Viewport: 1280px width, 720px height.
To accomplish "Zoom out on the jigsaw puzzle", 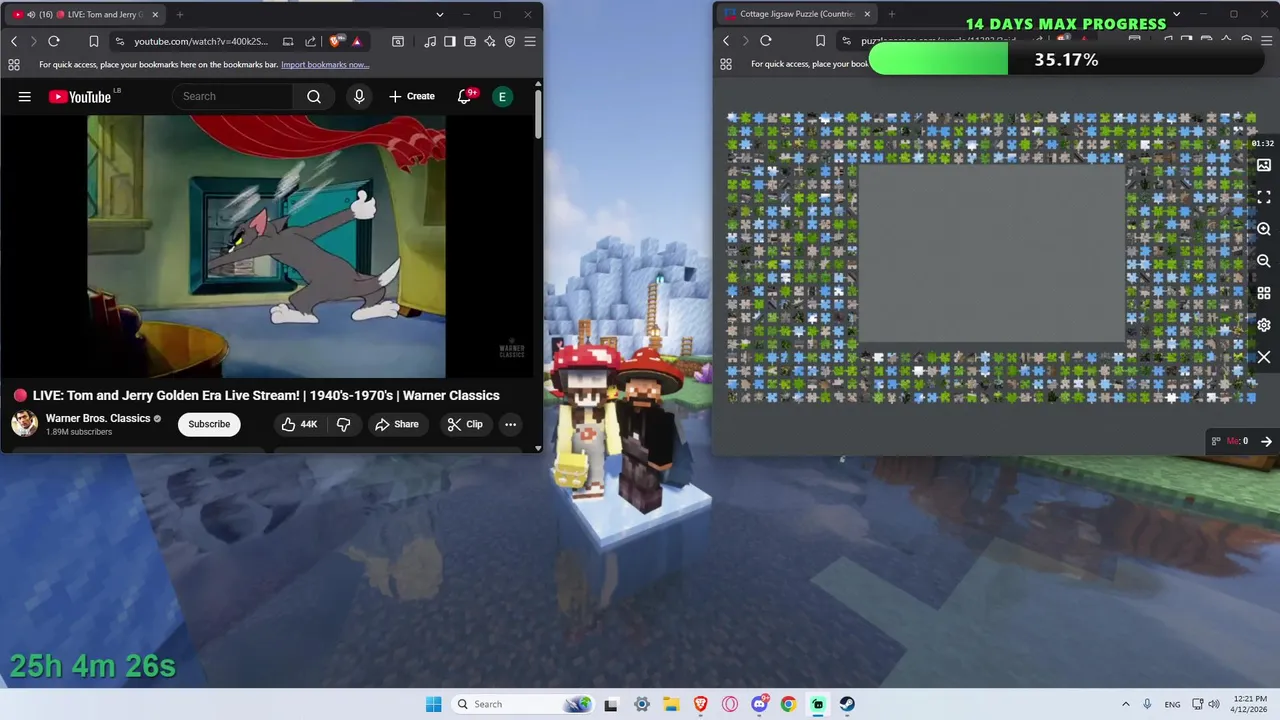I will click(1264, 261).
